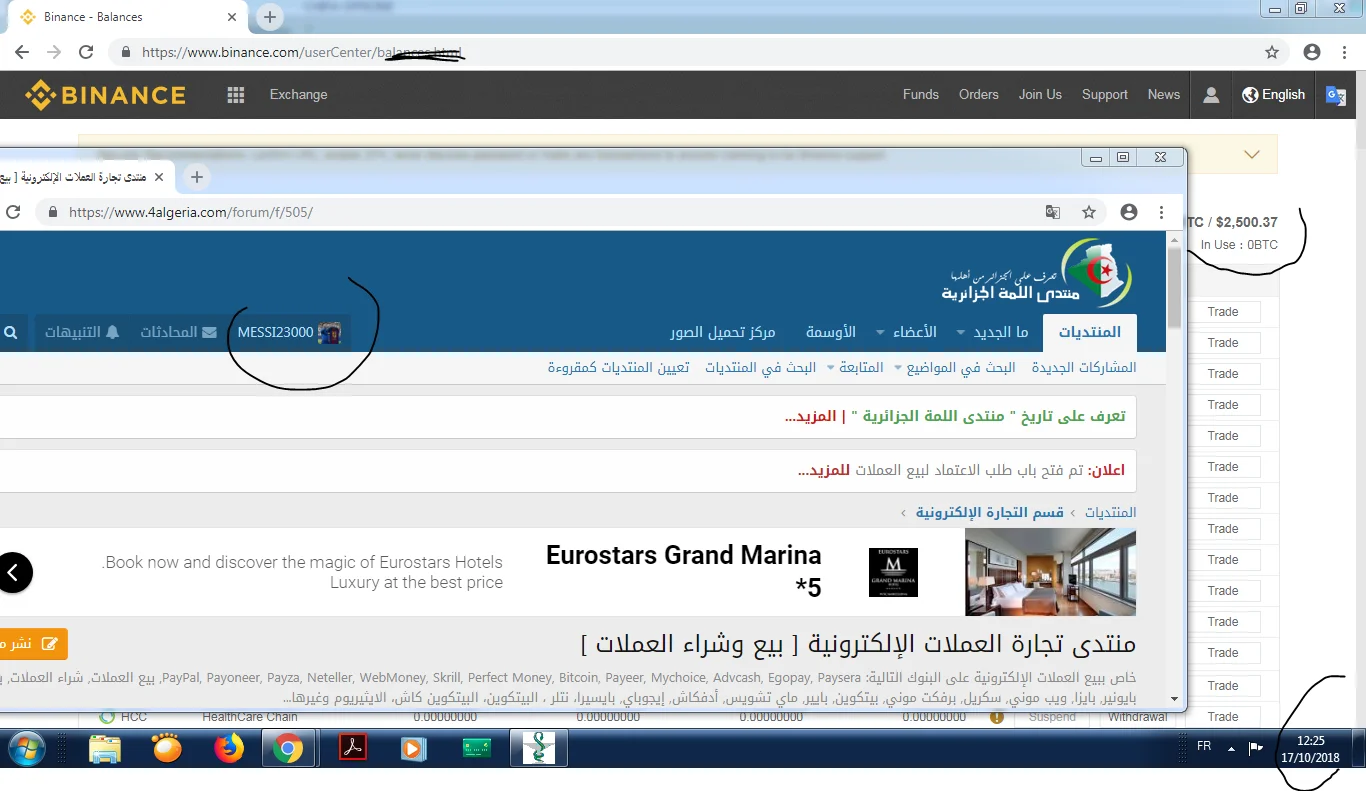Bookmark the 4algeria forum page with star
Image resolution: width=1366 pixels, height=791 pixels.
click(x=1089, y=212)
